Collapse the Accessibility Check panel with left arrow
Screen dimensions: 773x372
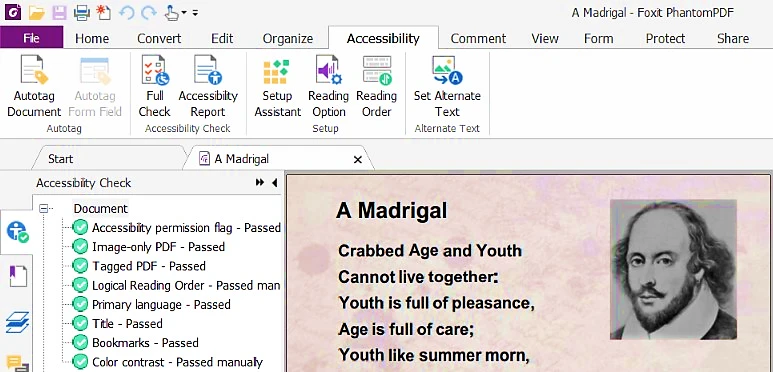click(x=275, y=183)
